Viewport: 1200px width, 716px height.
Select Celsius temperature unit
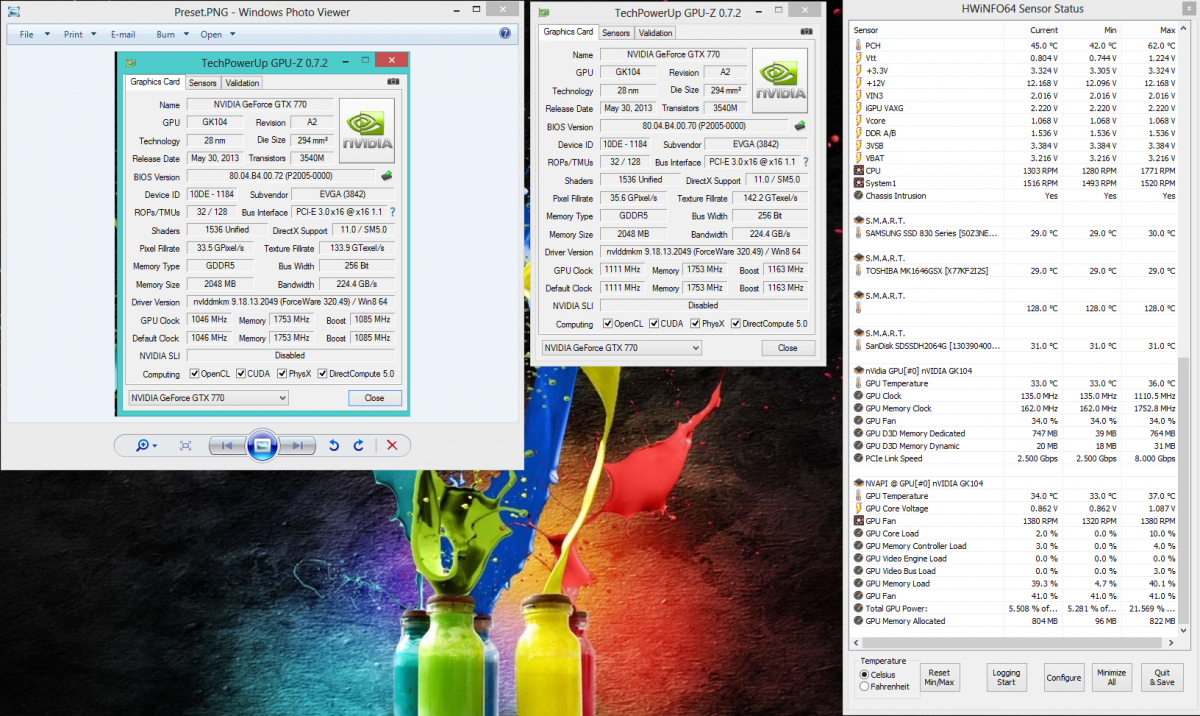tap(865, 674)
